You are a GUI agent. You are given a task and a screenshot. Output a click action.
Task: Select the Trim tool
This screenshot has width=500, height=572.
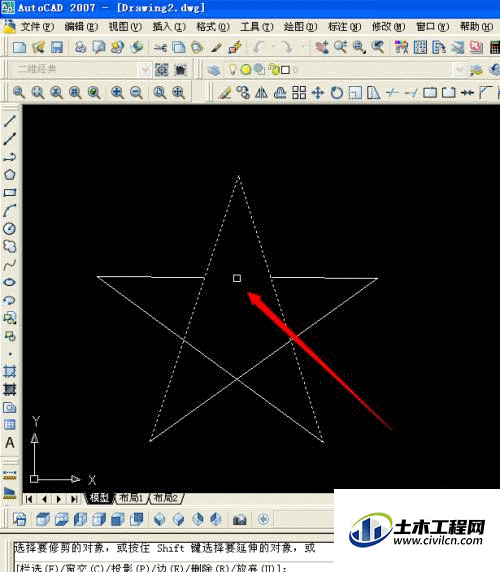(392, 93)
